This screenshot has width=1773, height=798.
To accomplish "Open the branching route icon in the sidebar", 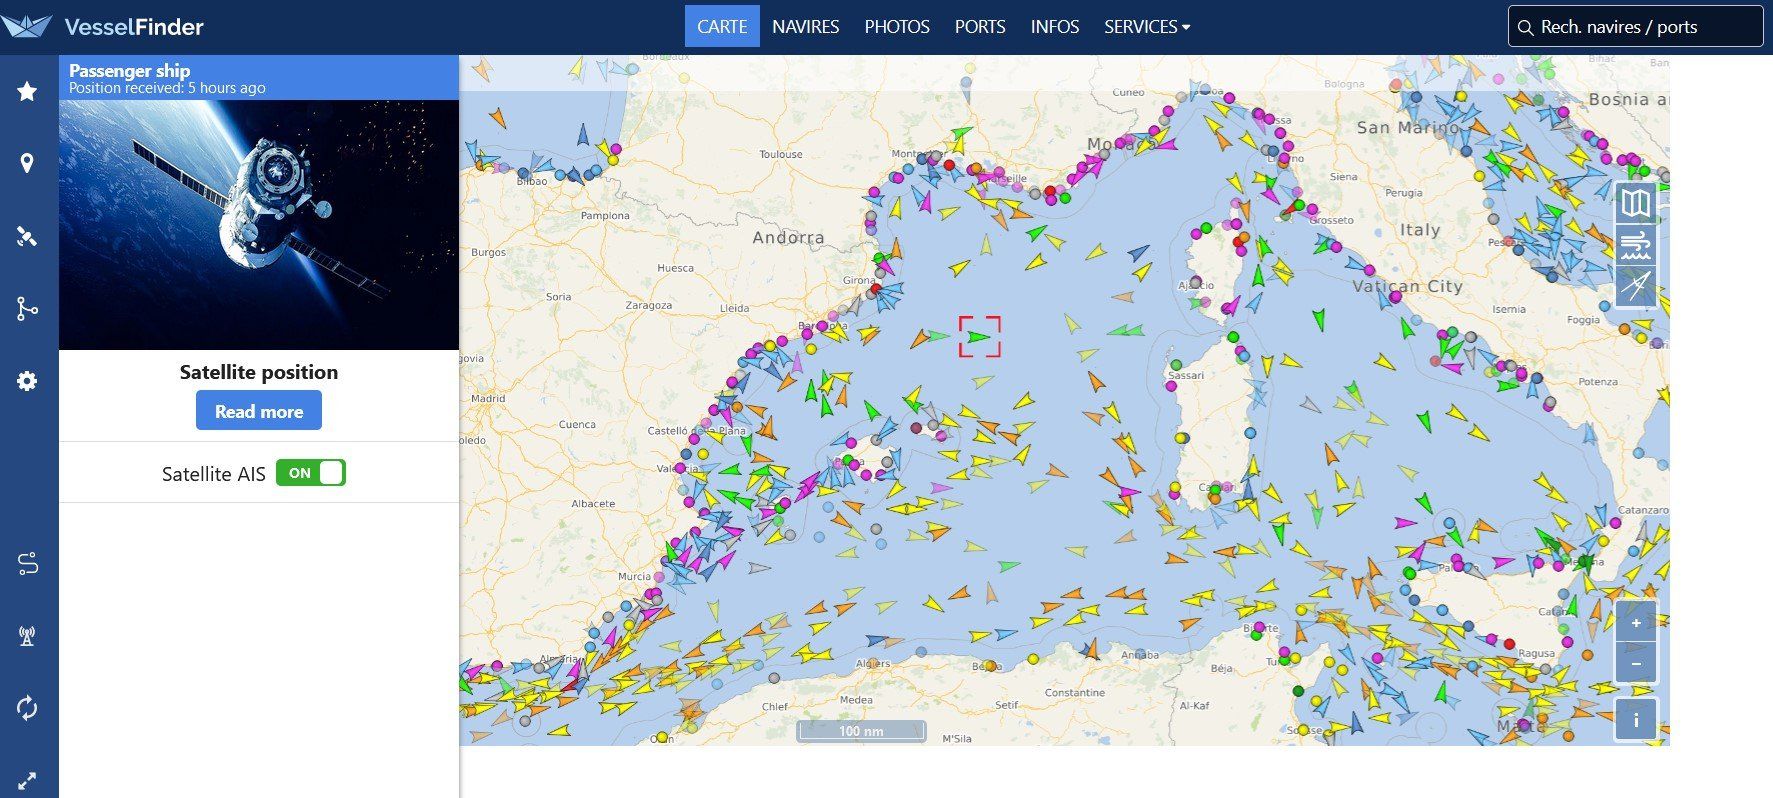I will [27, 309].
